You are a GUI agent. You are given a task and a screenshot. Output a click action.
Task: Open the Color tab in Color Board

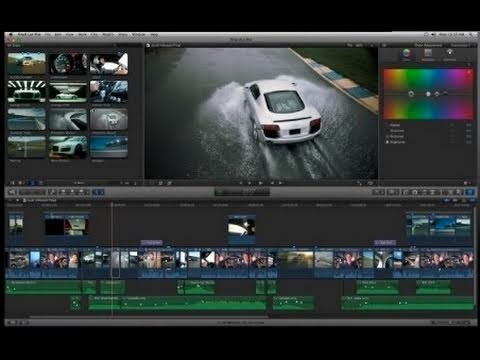pyautogui.click(x=406, y=54)
